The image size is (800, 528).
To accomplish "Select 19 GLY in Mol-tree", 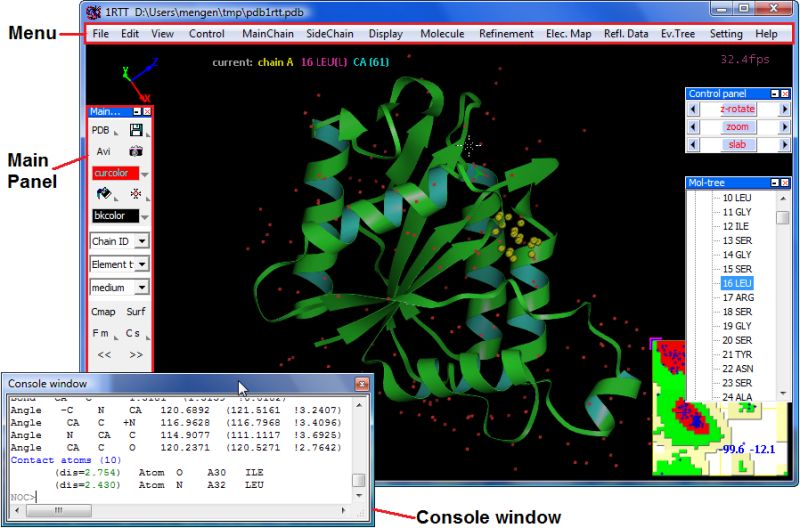I will pyautogui.click(x=737, y=326).
